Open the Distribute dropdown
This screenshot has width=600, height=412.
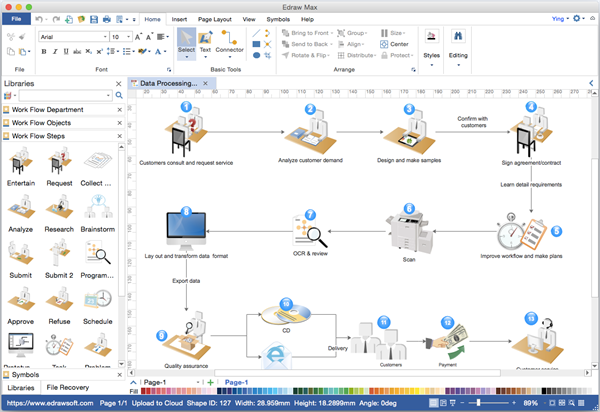pyautogui.click(x=357, y=55)
